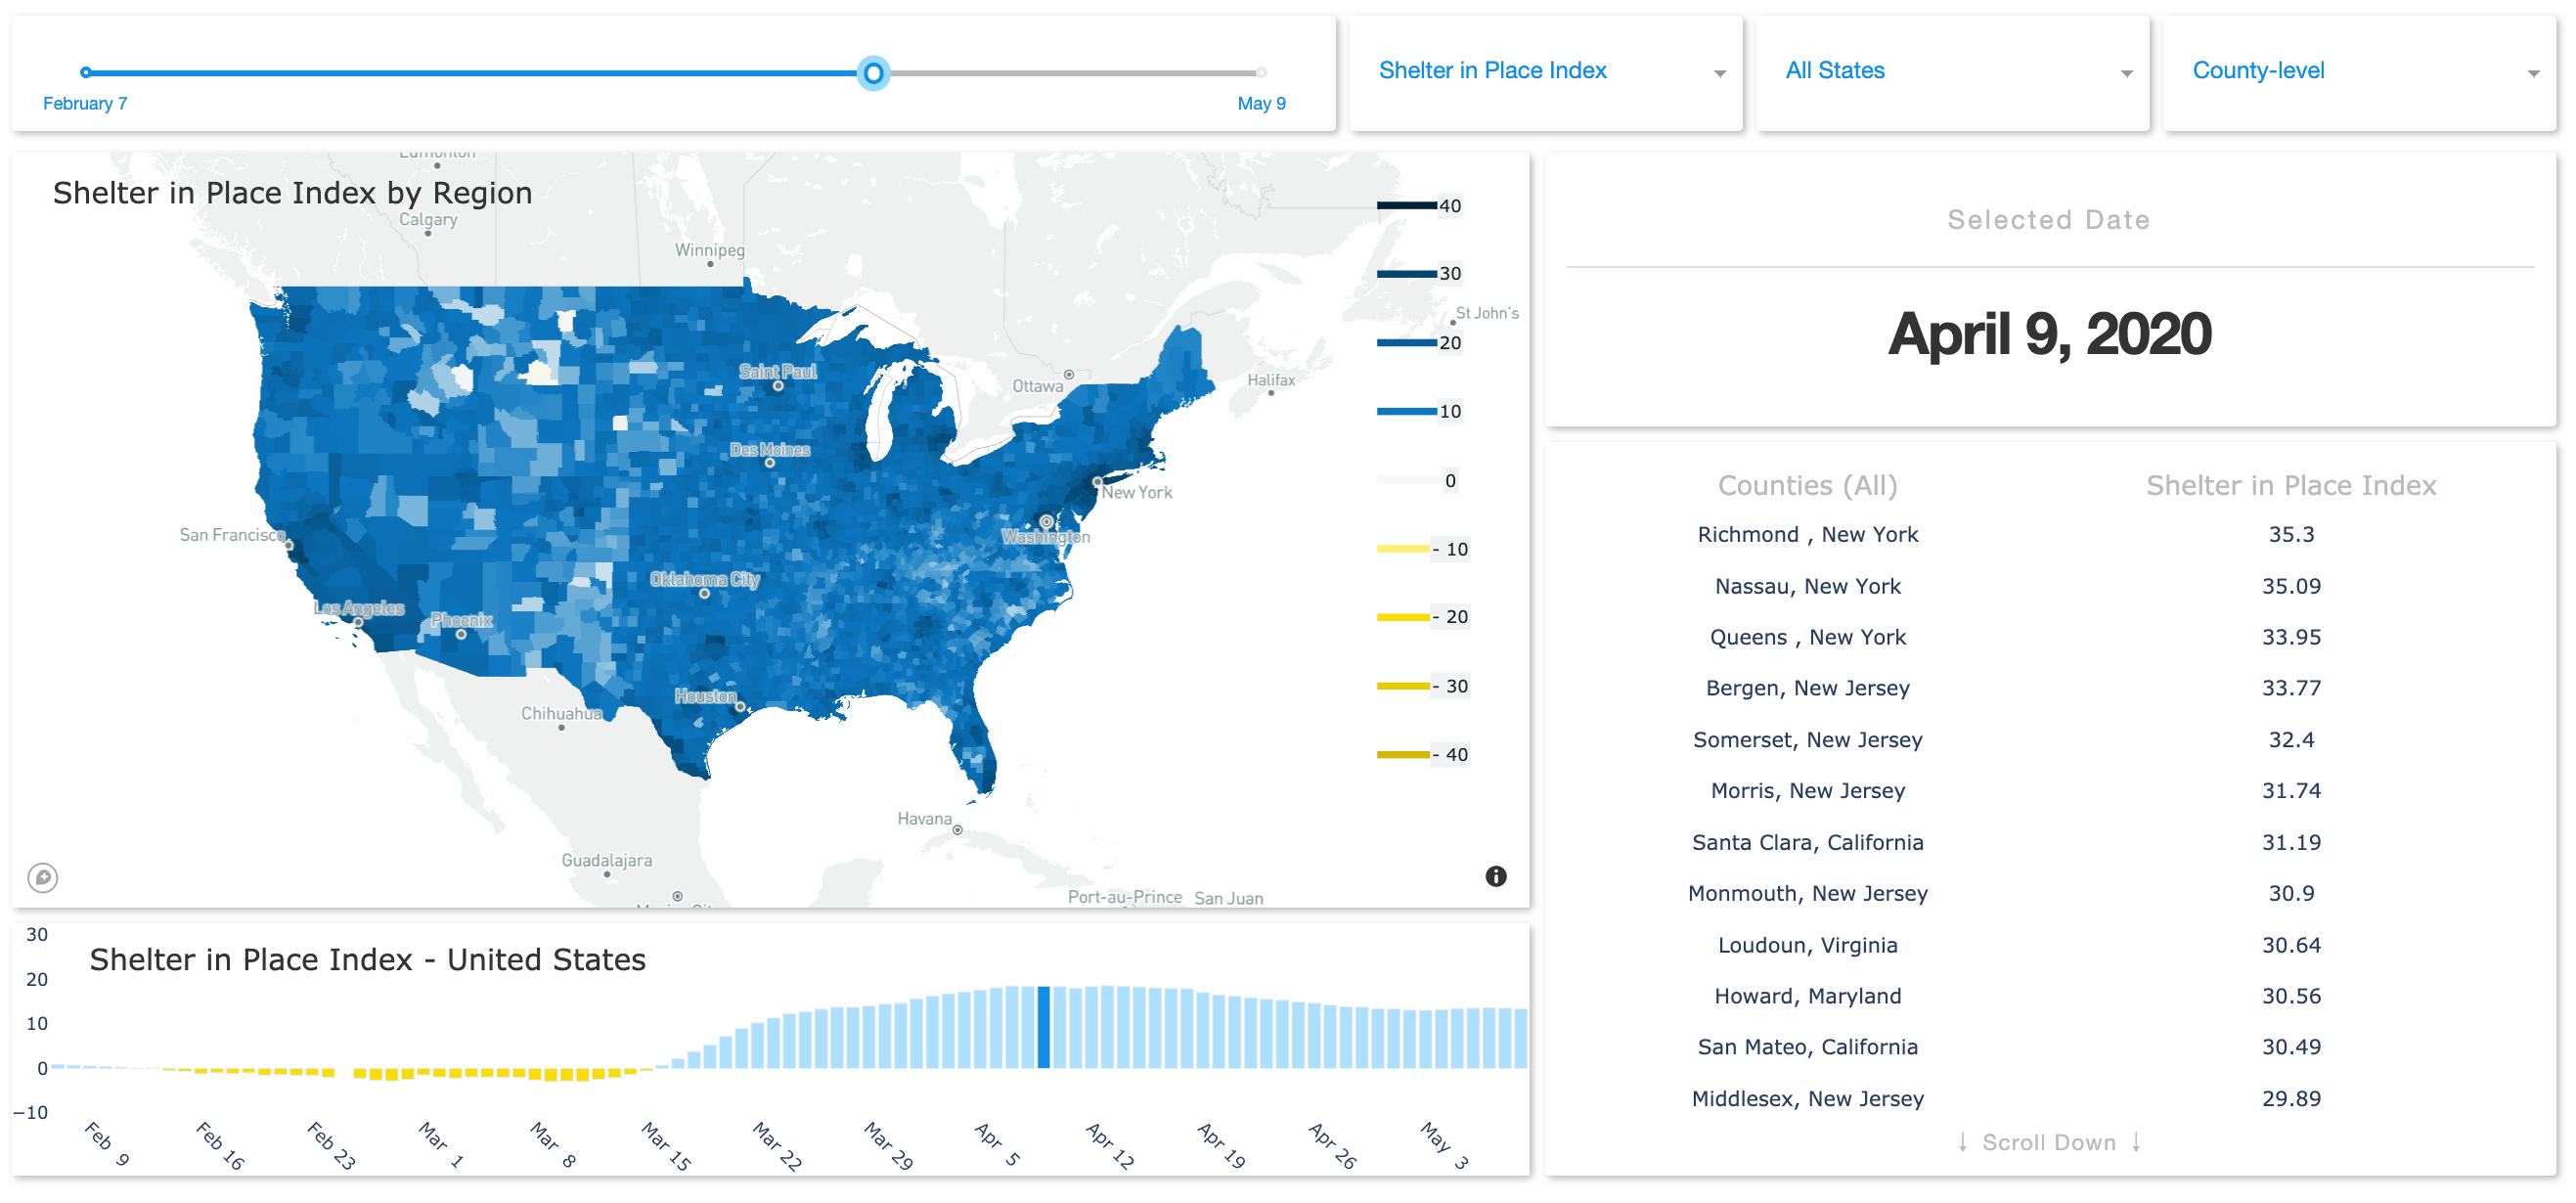Click Nassau, New York row
The height and width of the screenshot is (1203, 2576).
pyautogui.click(x=2048, y=586)
